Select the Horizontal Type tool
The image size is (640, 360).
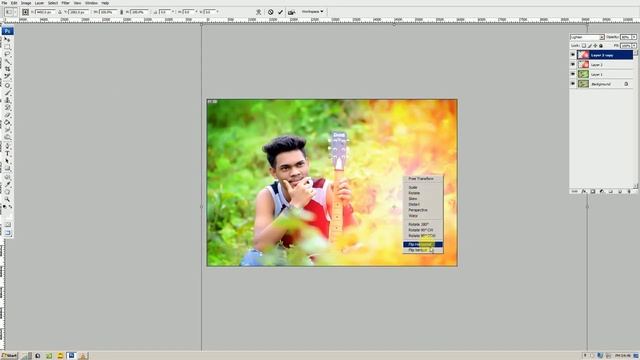pos(7,153)
